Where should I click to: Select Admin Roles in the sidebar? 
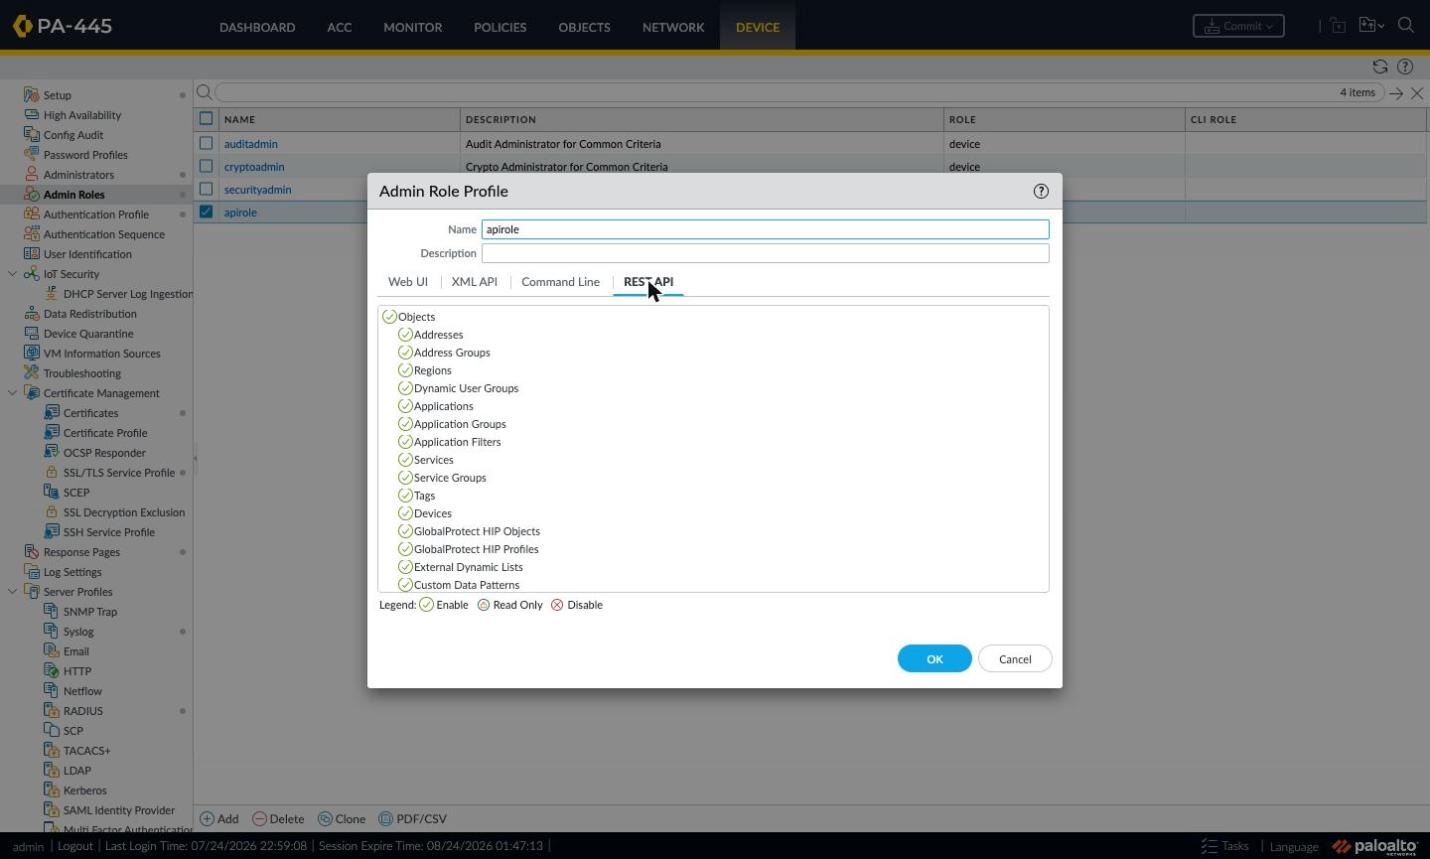(74, 194)
